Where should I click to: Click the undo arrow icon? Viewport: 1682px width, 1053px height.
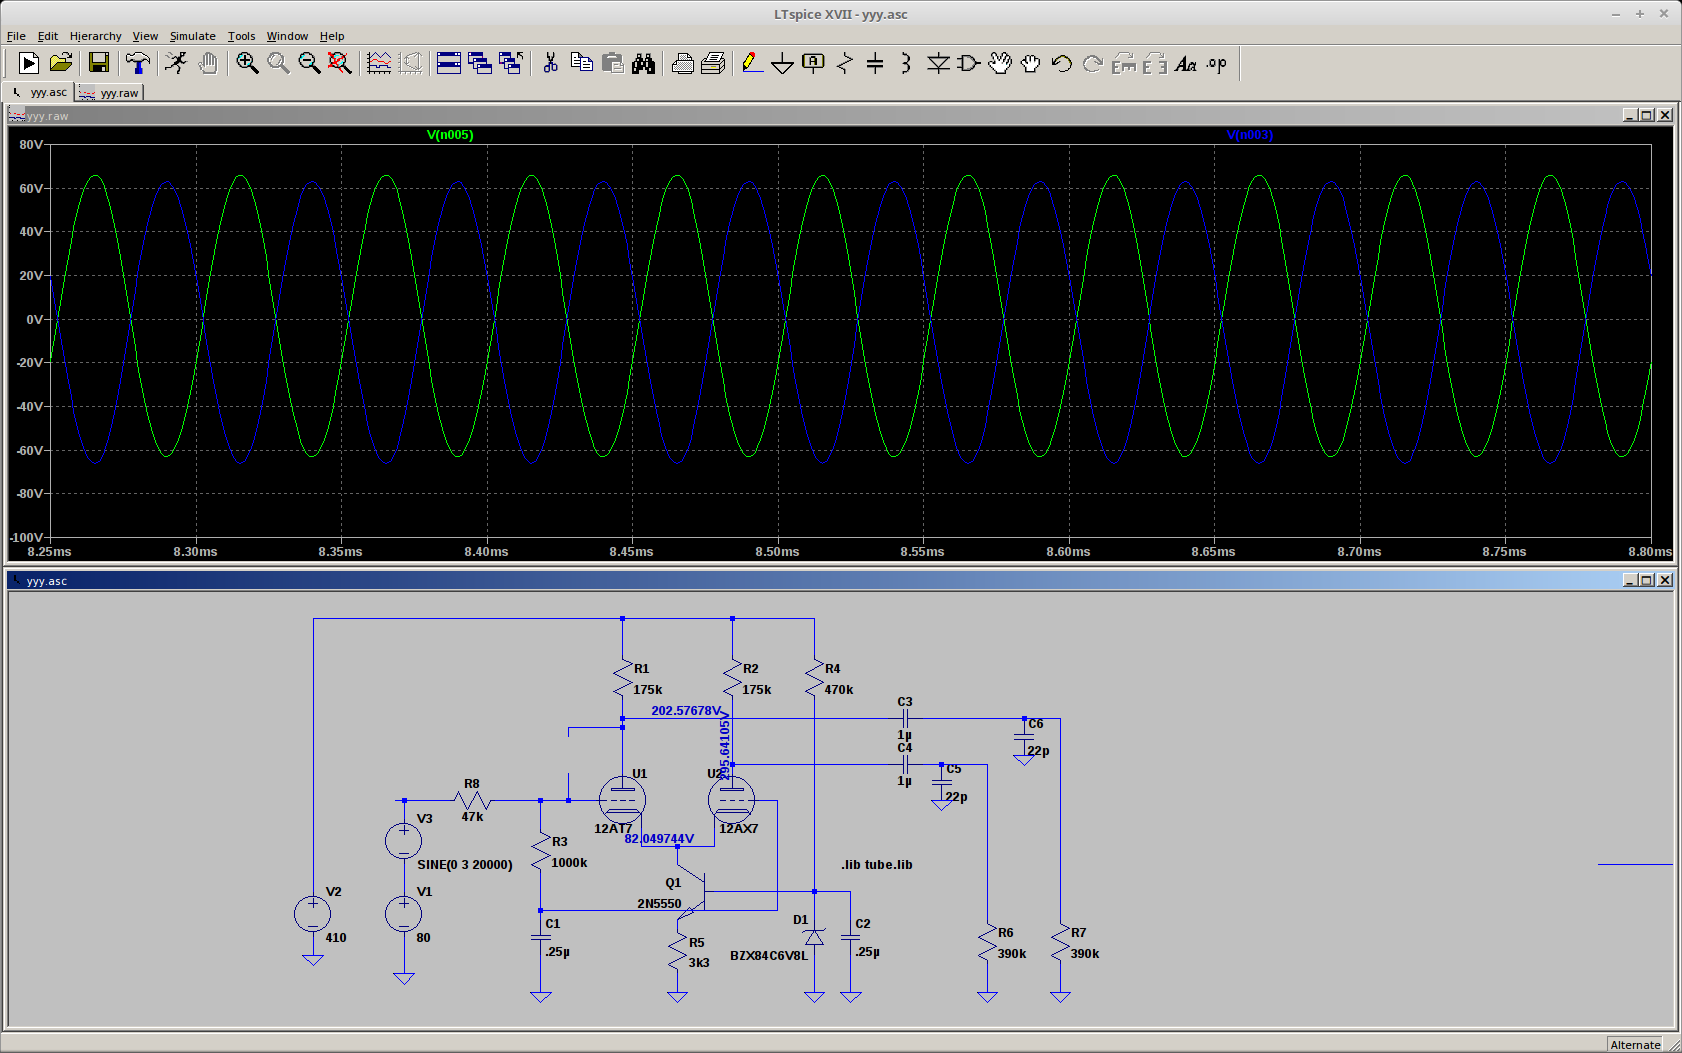1061,63
